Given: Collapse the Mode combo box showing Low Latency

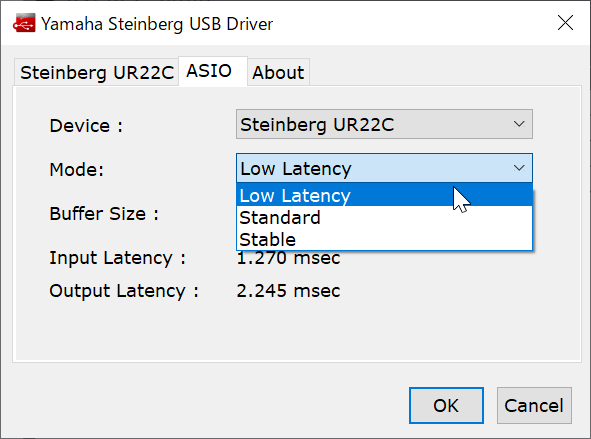Looking at the screenshot, I should coord(384,168).
